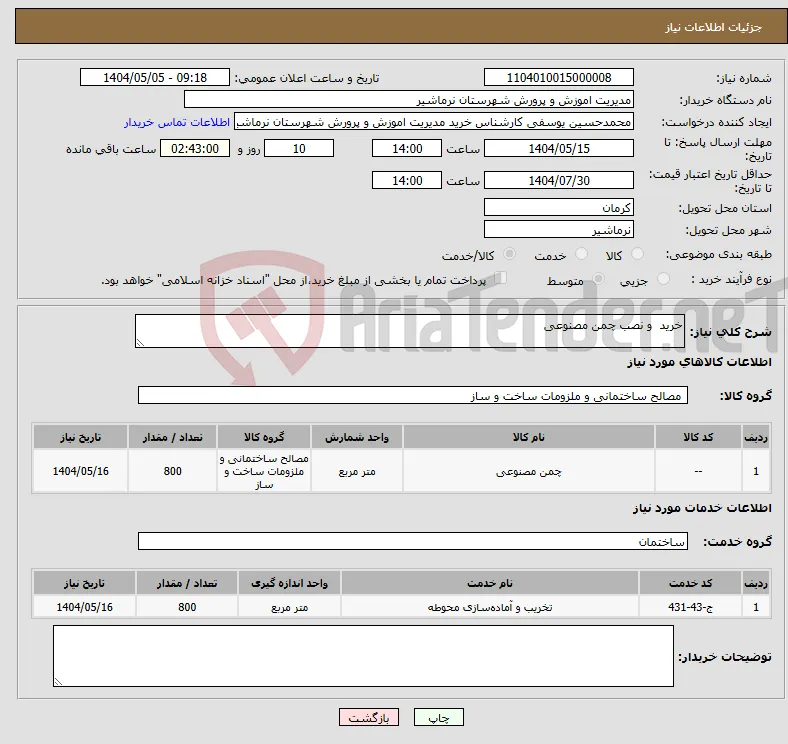Select the کالا radio button

click(637, 254)
